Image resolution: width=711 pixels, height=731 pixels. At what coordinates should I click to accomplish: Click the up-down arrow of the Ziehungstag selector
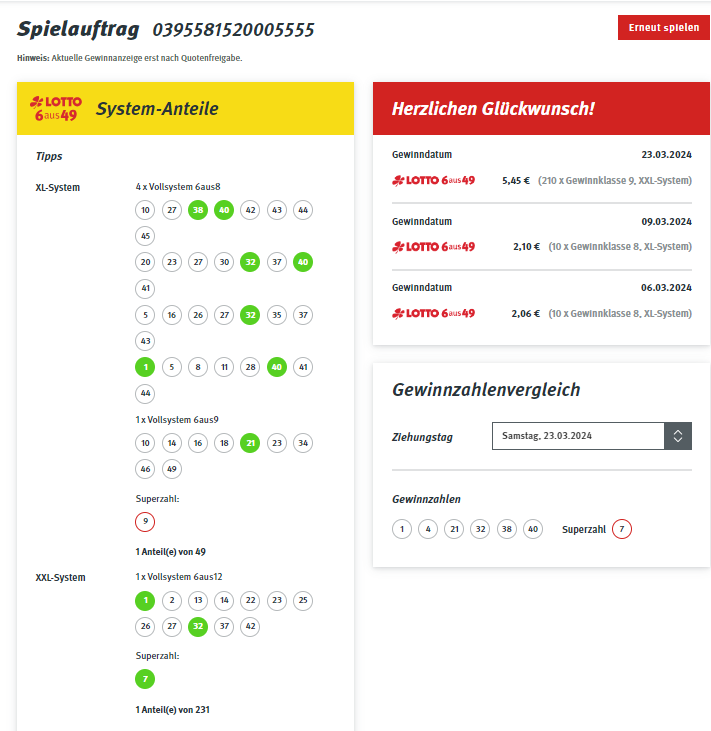678,436
